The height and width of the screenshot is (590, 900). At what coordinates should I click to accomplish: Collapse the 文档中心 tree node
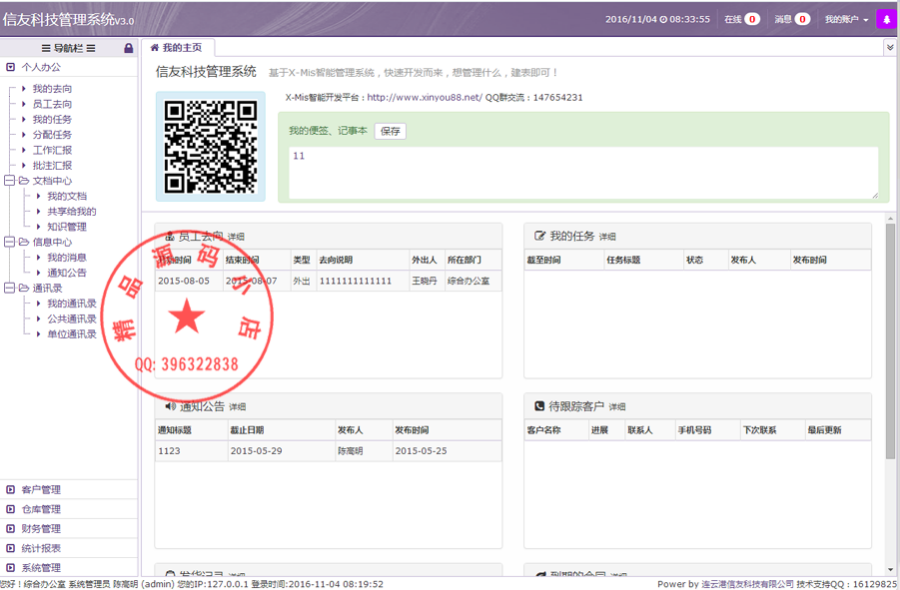[x=9, y=180]
